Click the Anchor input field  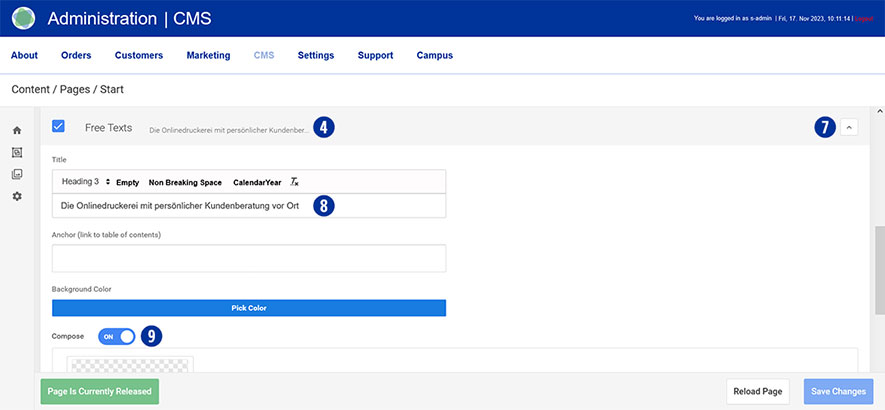click(x=248, y=258)
